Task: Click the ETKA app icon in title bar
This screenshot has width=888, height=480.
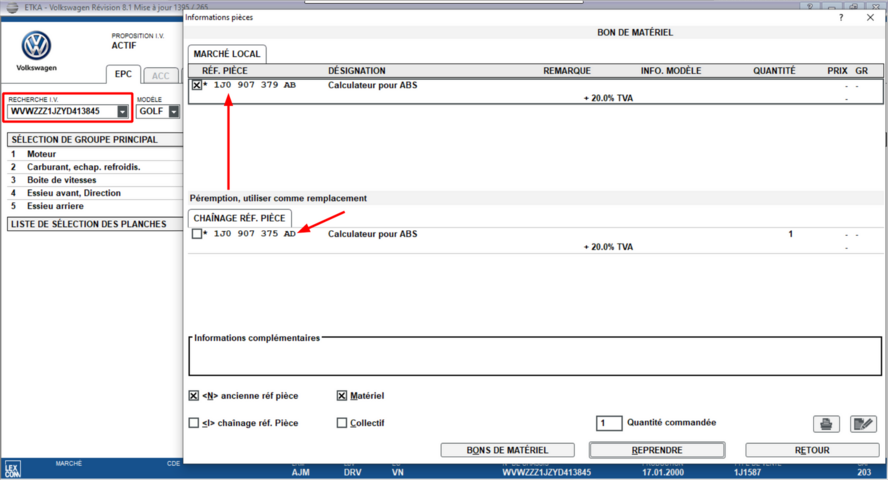Action: [x=12, y=7]
